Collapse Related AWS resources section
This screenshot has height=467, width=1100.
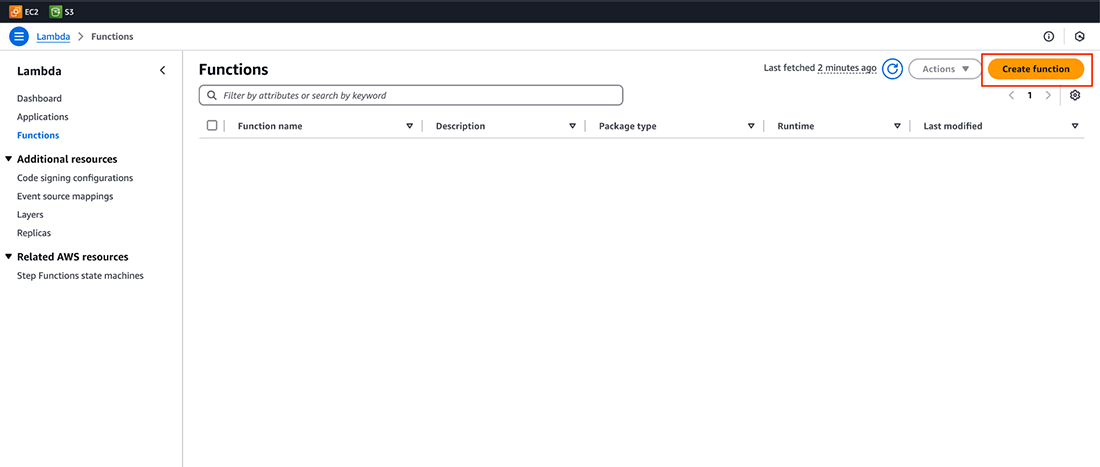click(8, 257)
